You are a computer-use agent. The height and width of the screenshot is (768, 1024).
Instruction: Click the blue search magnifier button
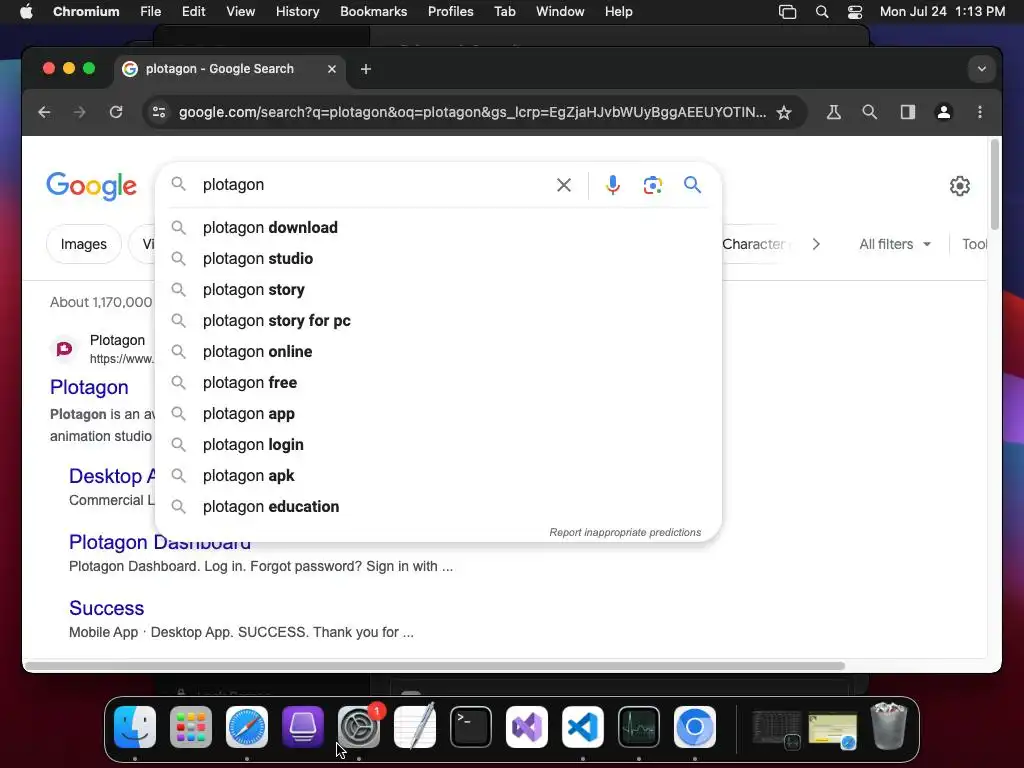692,185
